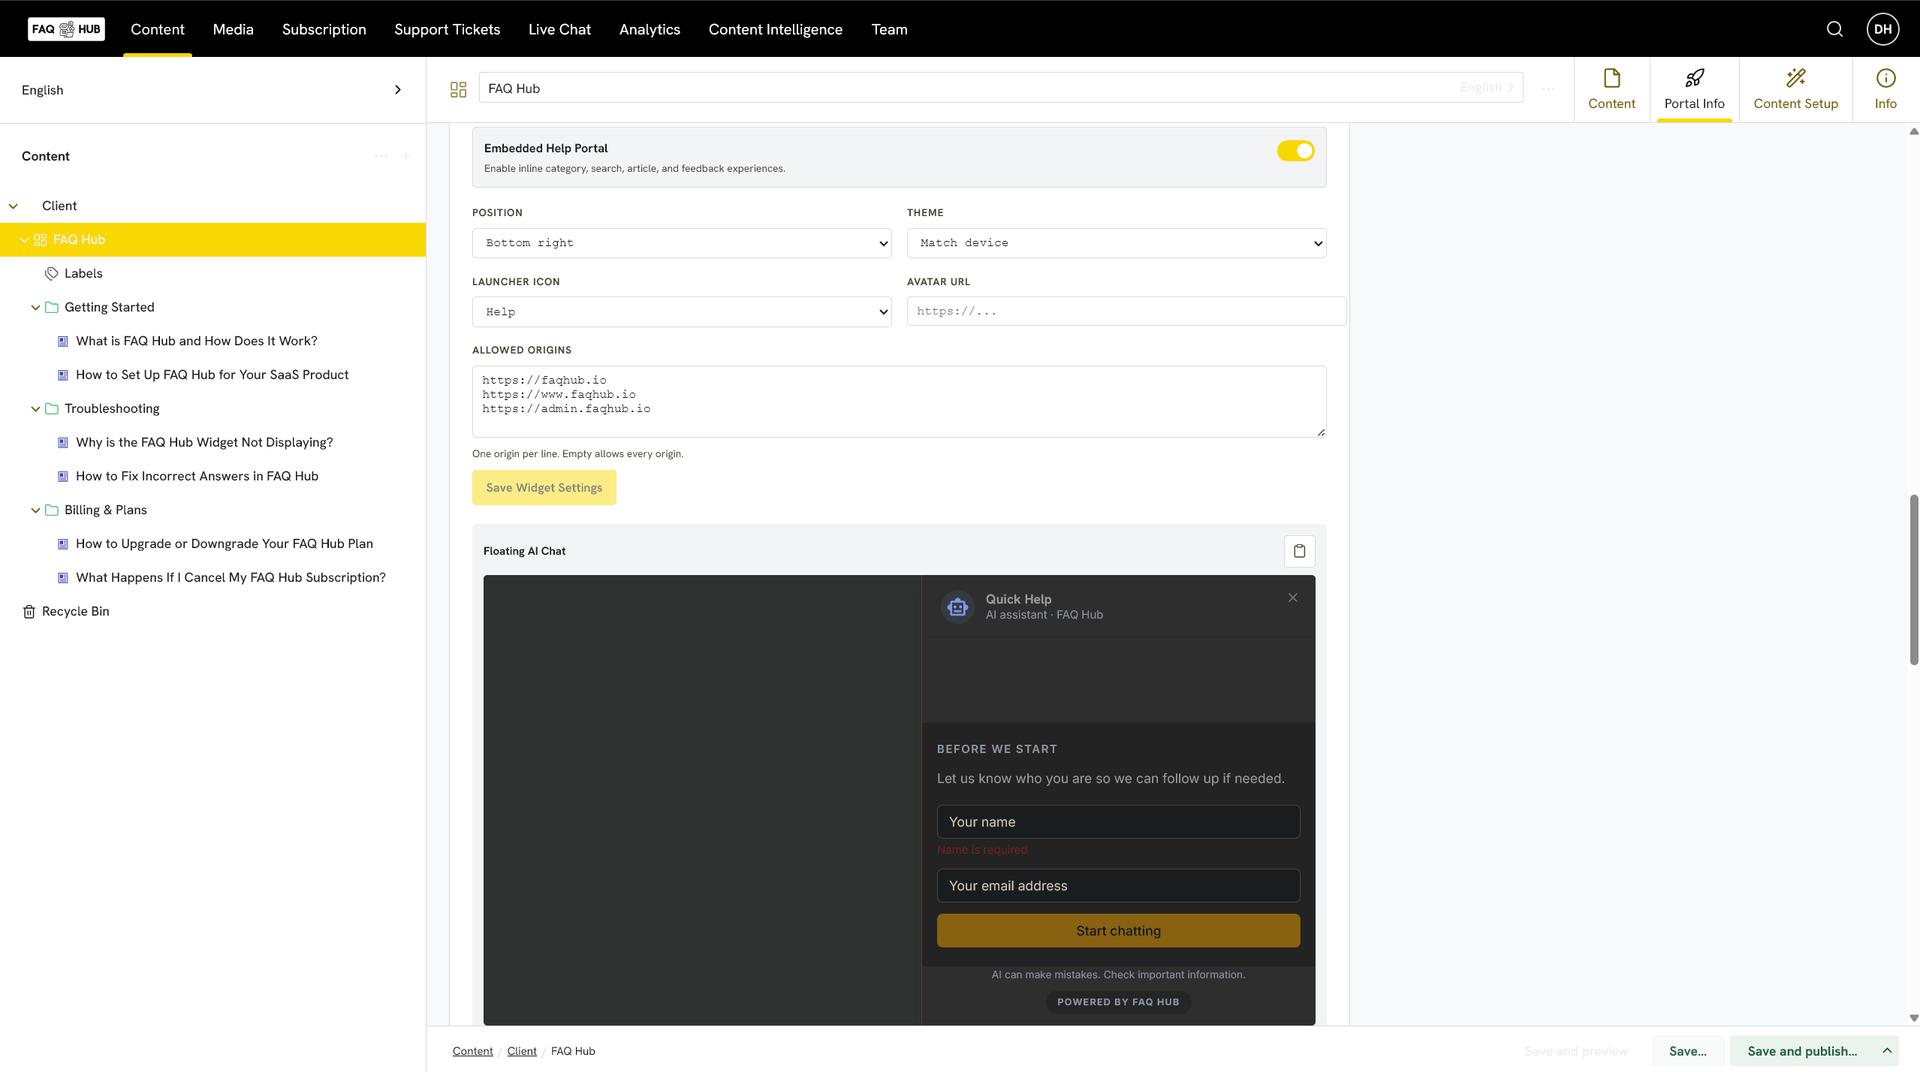Click article icon for How to Set Up FAQ Hub

tap(63, 375)
